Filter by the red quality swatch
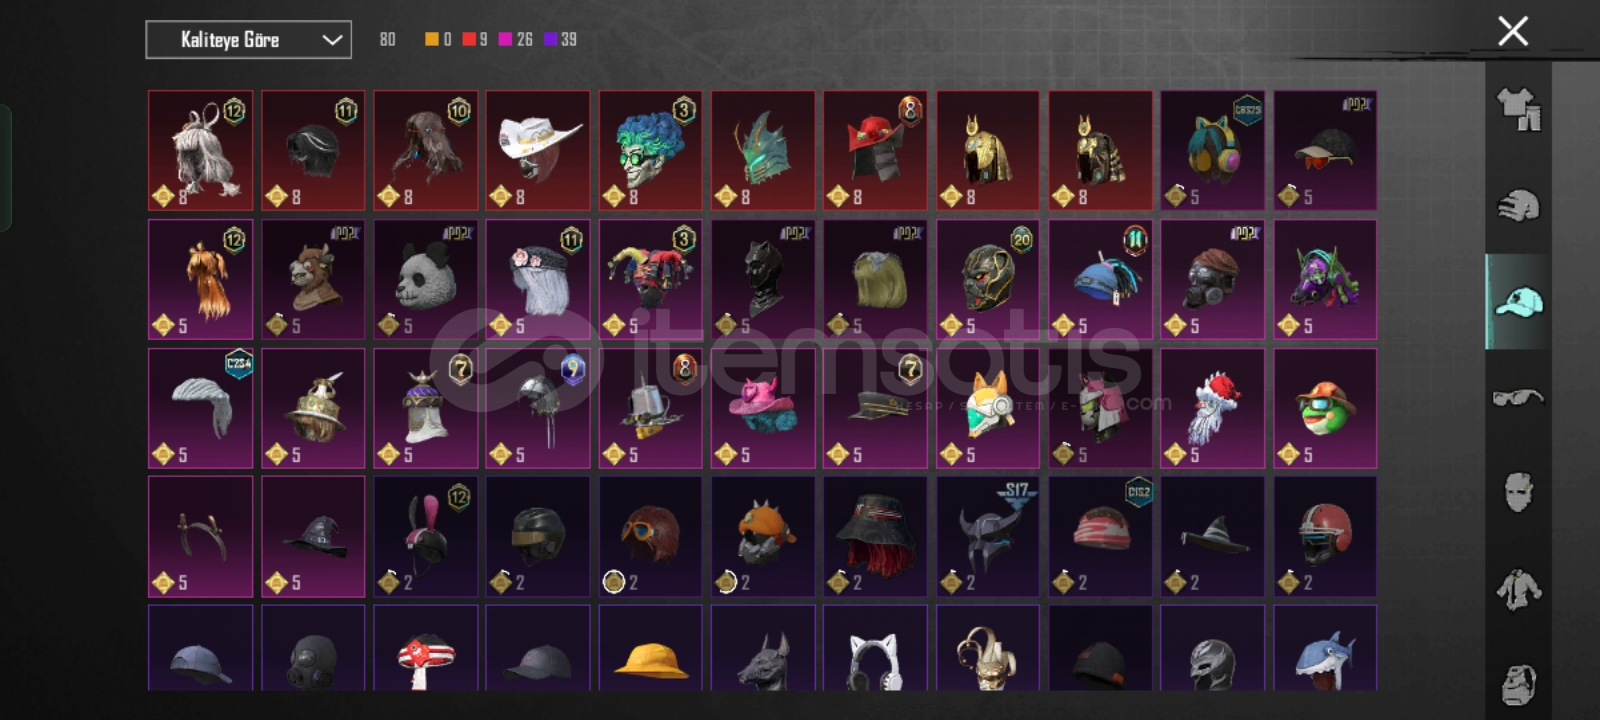The height and width of the screenshot is (720, 1600). [469, 39]
